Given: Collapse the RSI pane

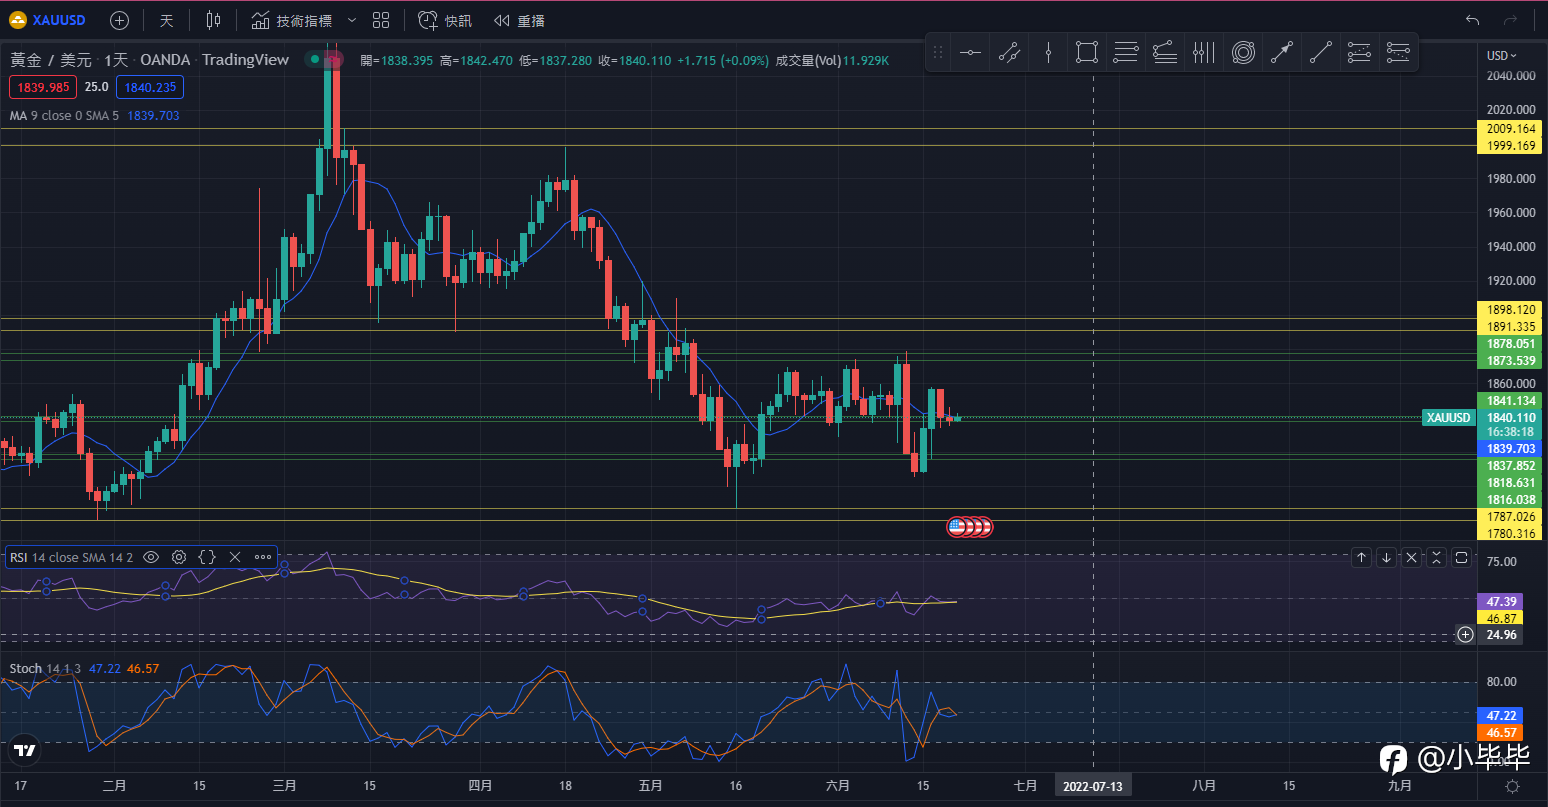Looking at the screenshot, I should pyautogui.click(x=1436, y=558).
